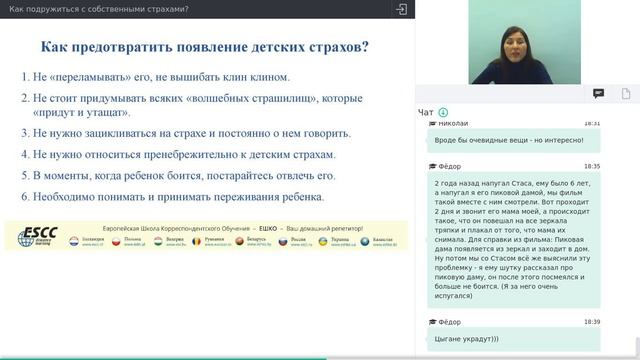Click the graduation cap icon next to Фёдор 18:39

432,322
